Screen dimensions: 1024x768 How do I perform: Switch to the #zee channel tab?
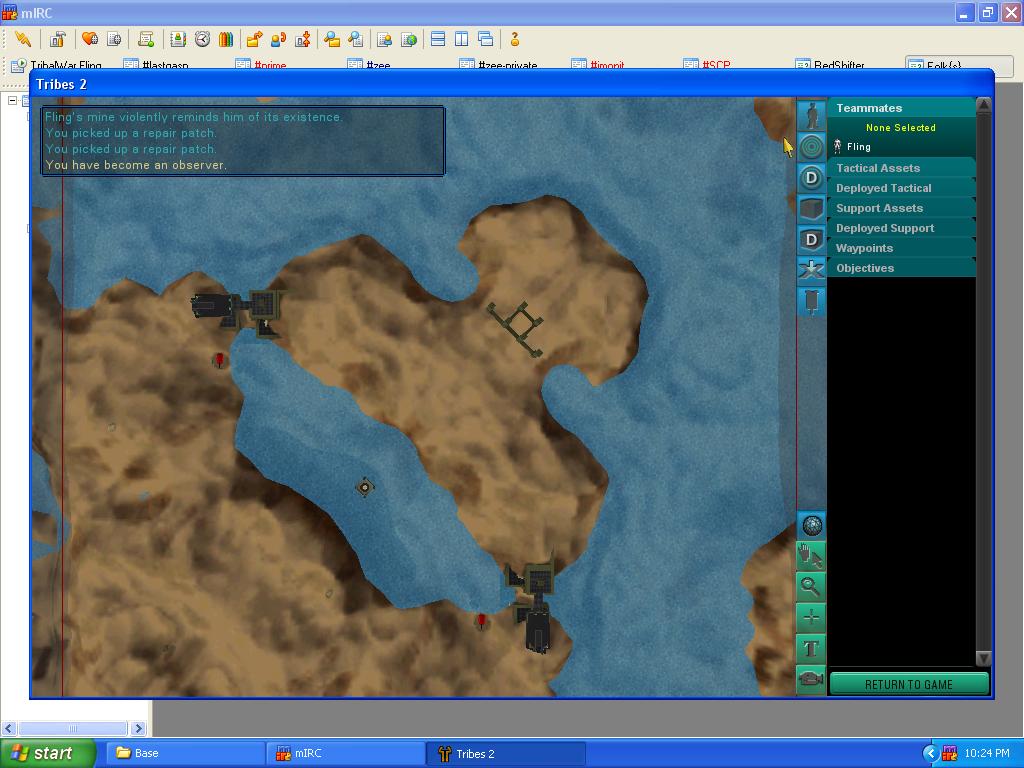pos(370,65)
